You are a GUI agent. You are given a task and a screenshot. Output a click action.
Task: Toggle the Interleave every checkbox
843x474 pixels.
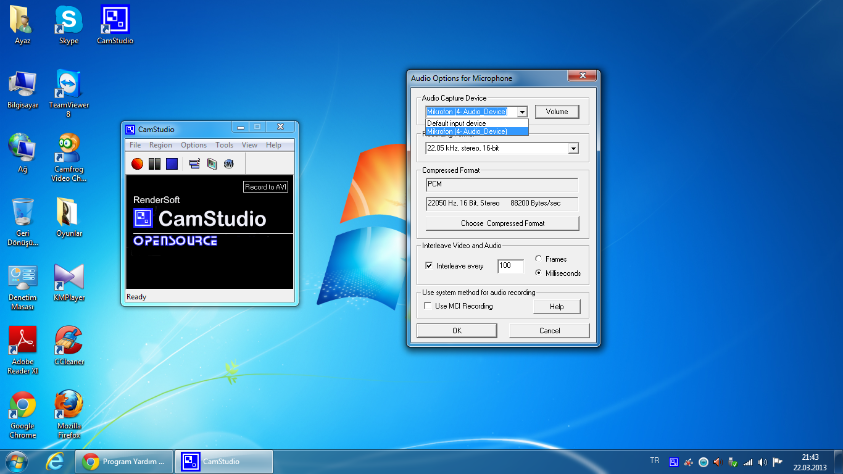tap(429, 266)
